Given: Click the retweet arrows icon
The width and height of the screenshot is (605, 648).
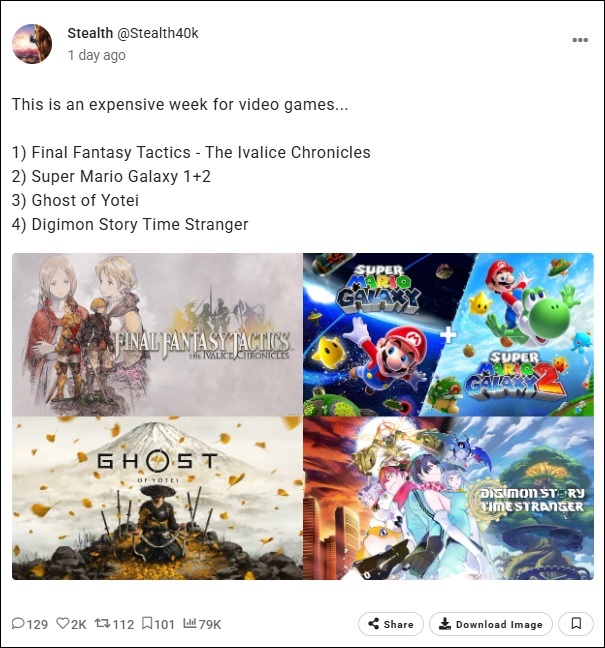Looking at the screenshot, I should tap(102, 623).
